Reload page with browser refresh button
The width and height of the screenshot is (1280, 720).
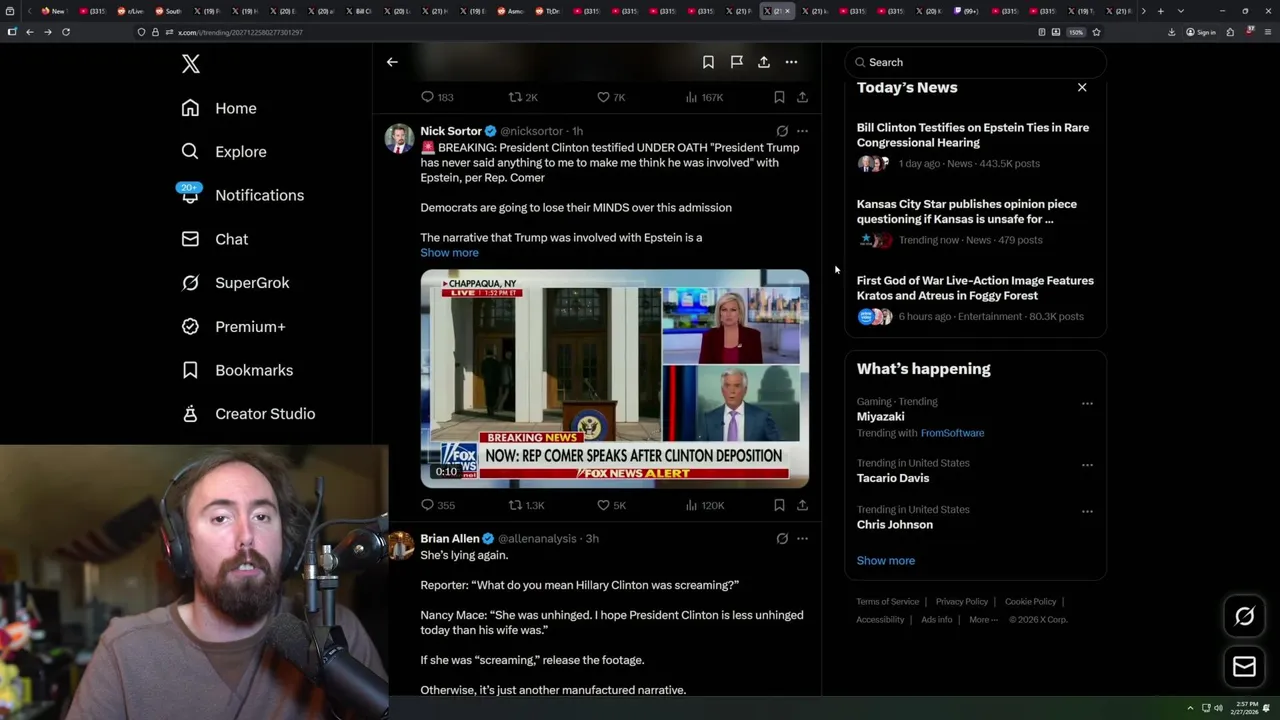click(x=66, y=32)
